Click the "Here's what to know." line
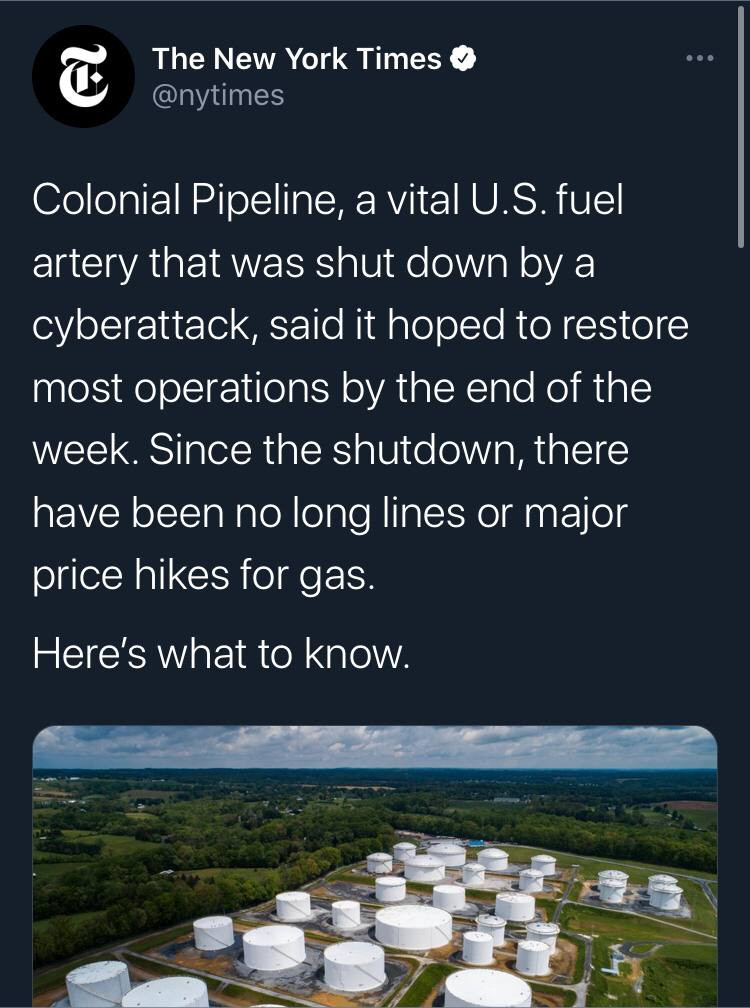Screen dimensions: 750x1008 pos(221,653)
